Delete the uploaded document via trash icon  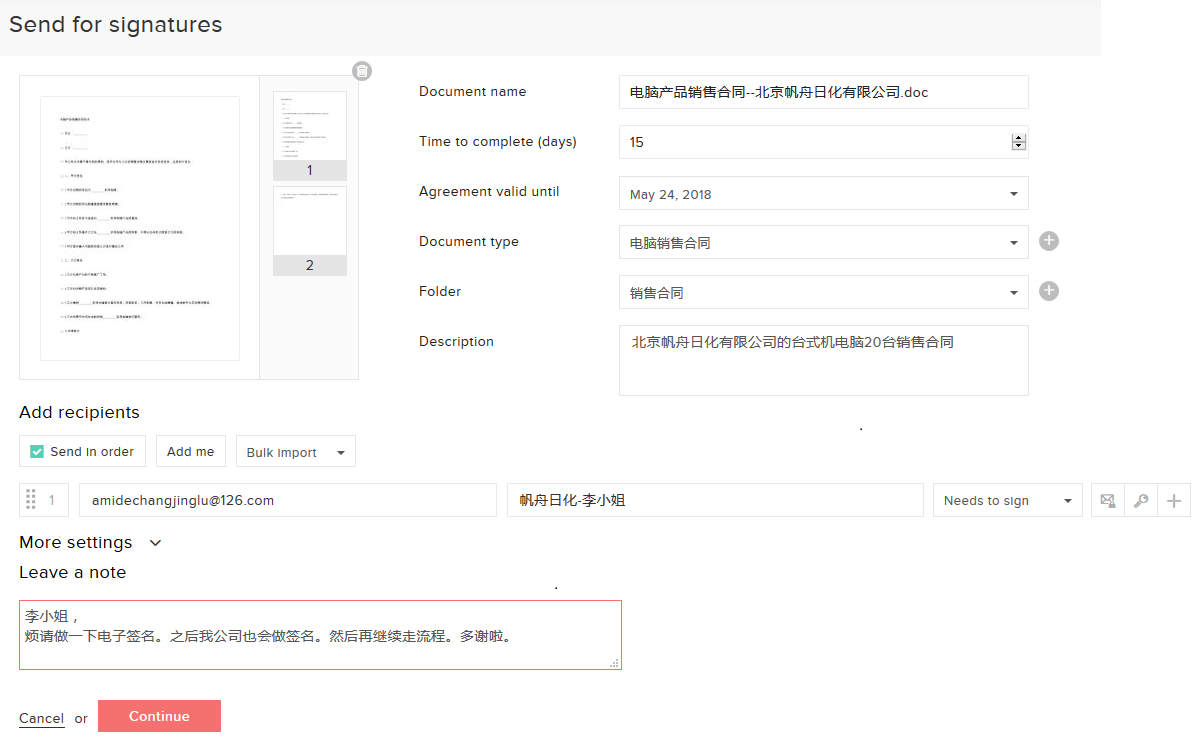361,70
